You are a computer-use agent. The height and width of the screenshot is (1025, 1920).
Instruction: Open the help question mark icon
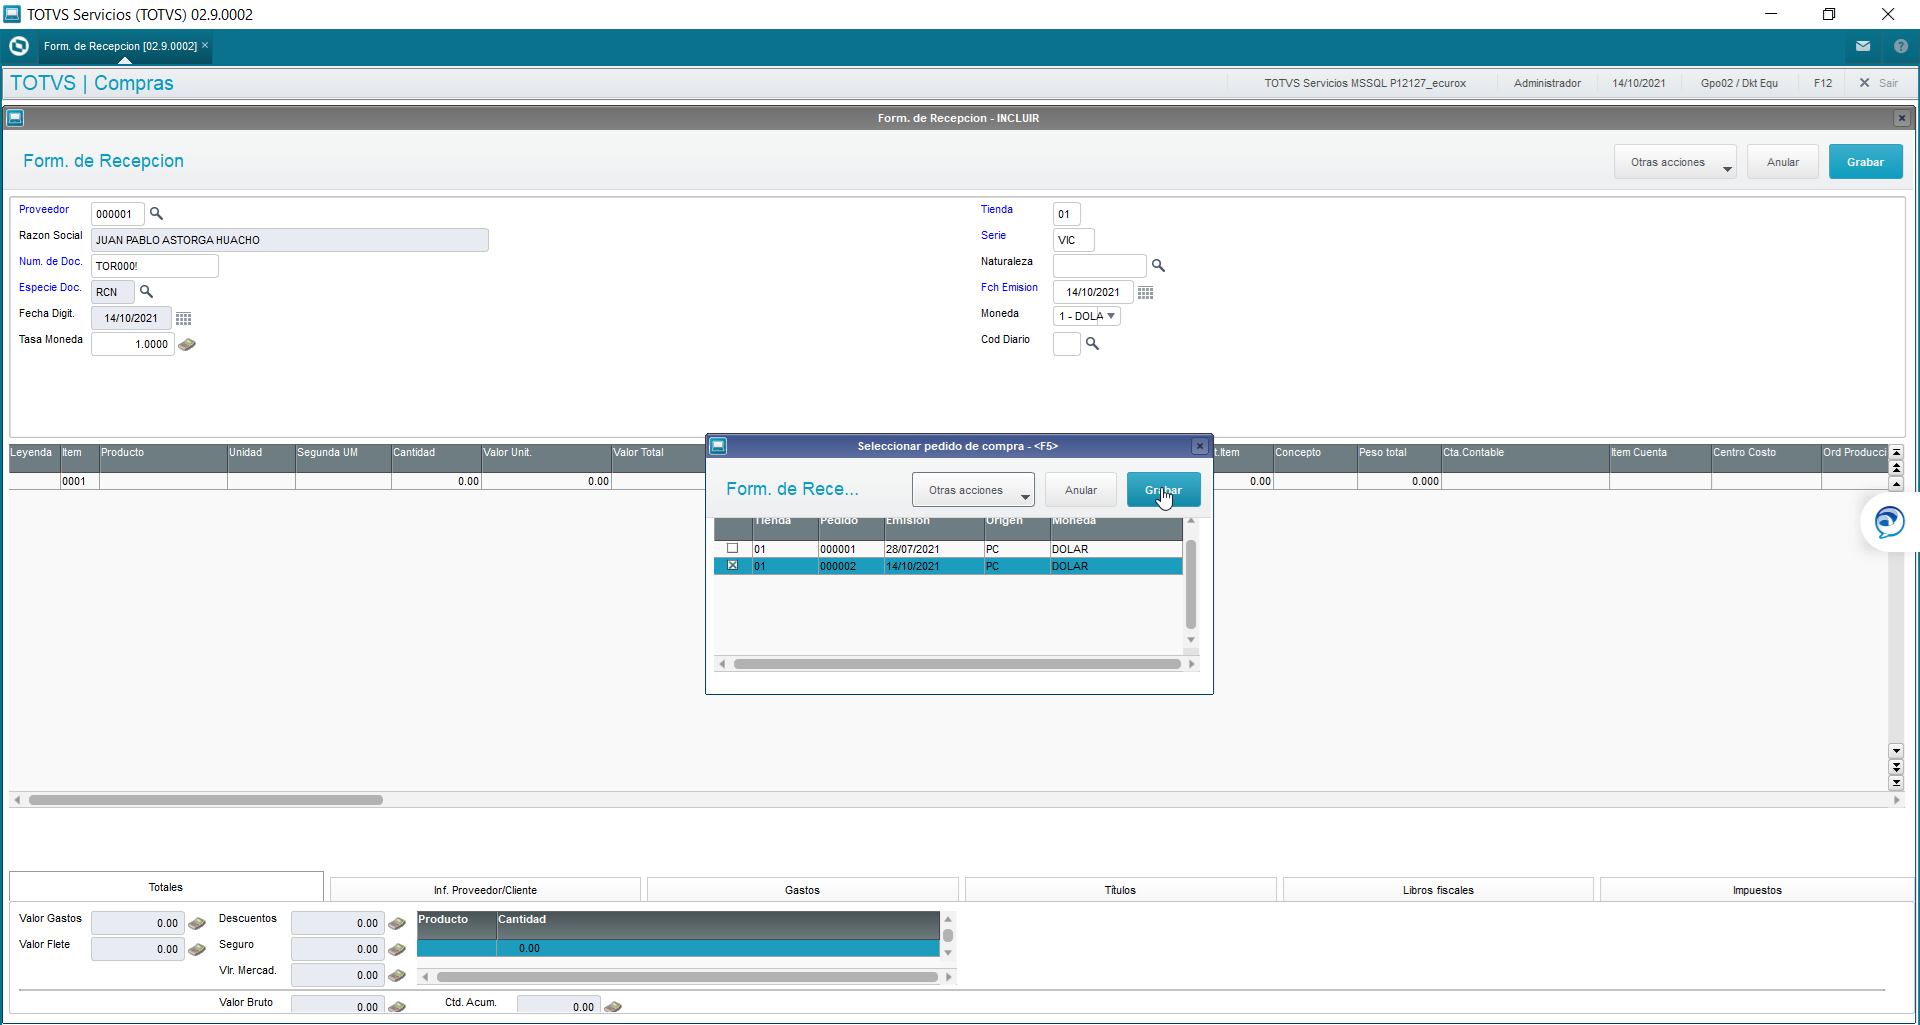(1901, 46)
